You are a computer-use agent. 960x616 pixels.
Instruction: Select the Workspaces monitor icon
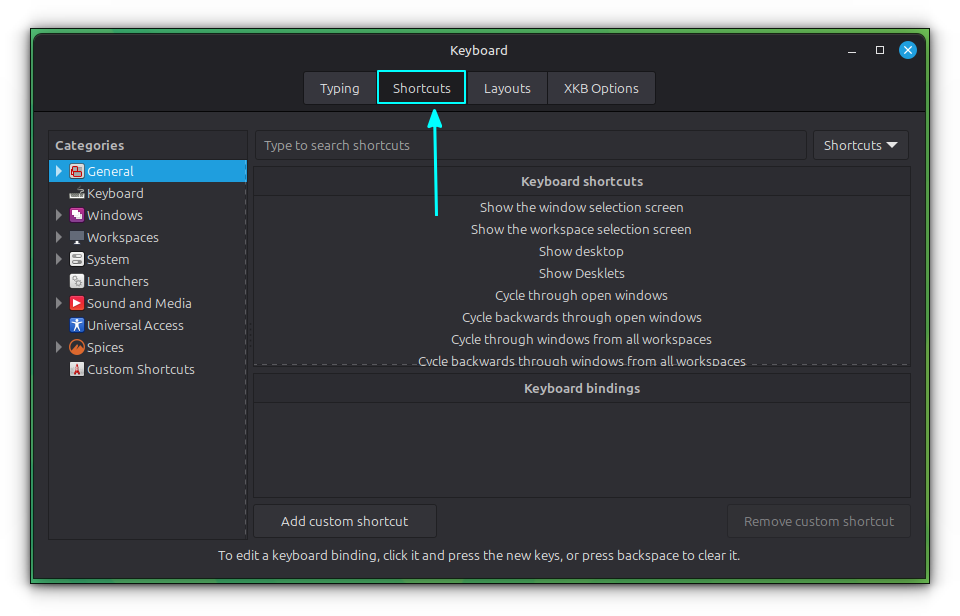[x=76, y=237]
